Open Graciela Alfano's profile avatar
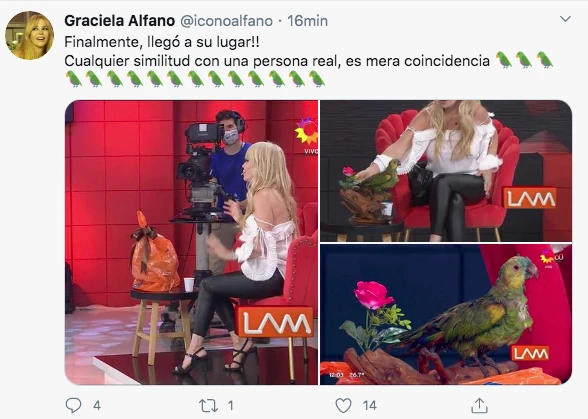 click(30, 35)
